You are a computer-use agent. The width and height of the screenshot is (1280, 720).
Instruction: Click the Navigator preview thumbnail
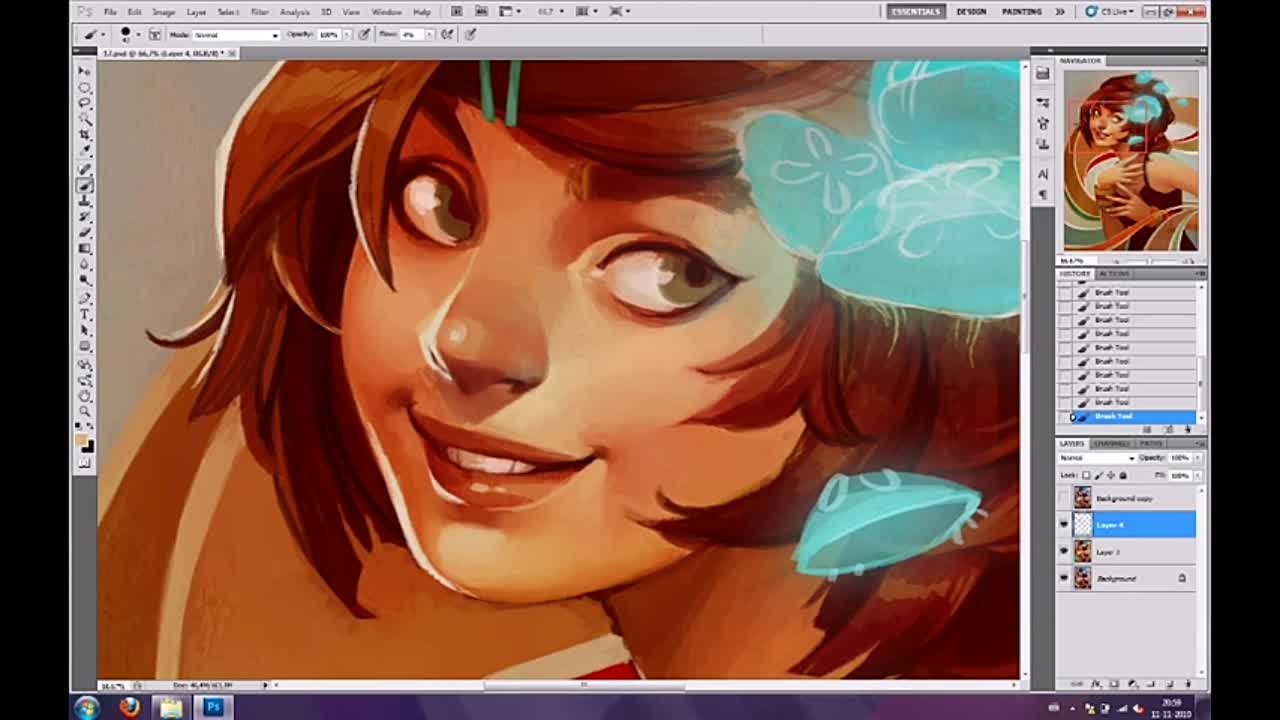(x=1130, y=160)
